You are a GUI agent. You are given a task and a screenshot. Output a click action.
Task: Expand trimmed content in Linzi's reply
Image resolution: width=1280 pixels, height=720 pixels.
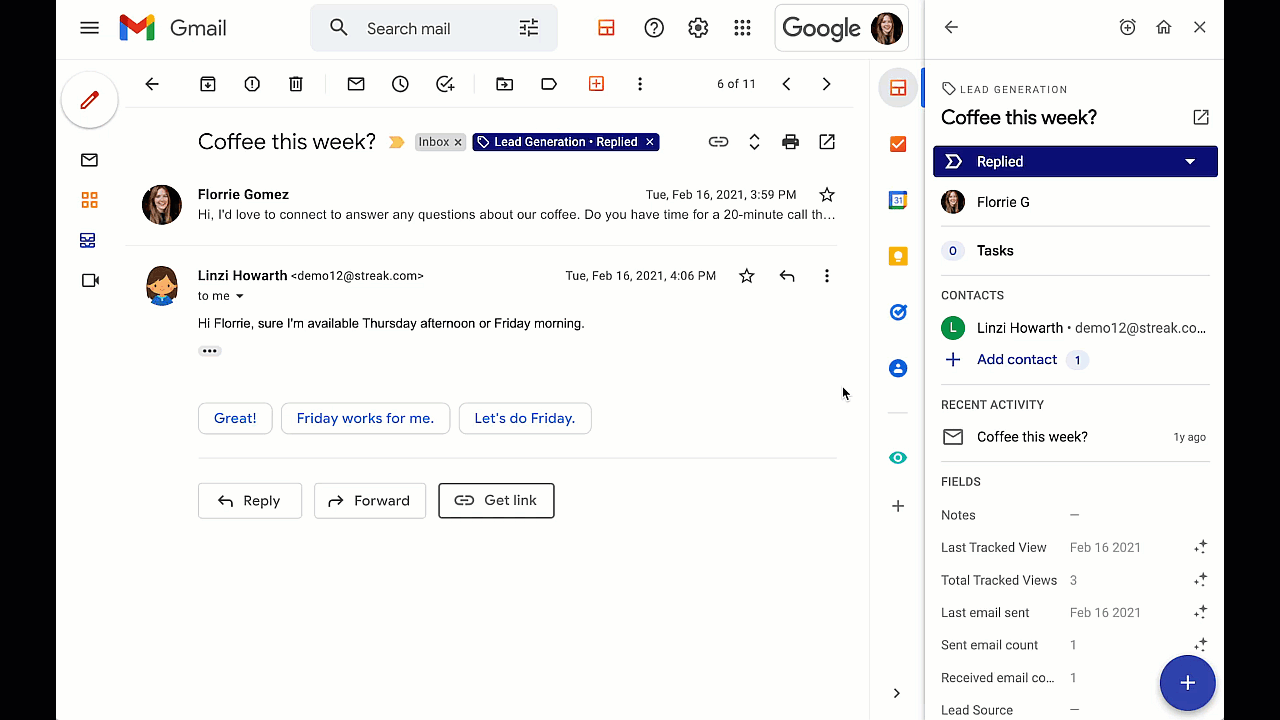tap(210, 350)
